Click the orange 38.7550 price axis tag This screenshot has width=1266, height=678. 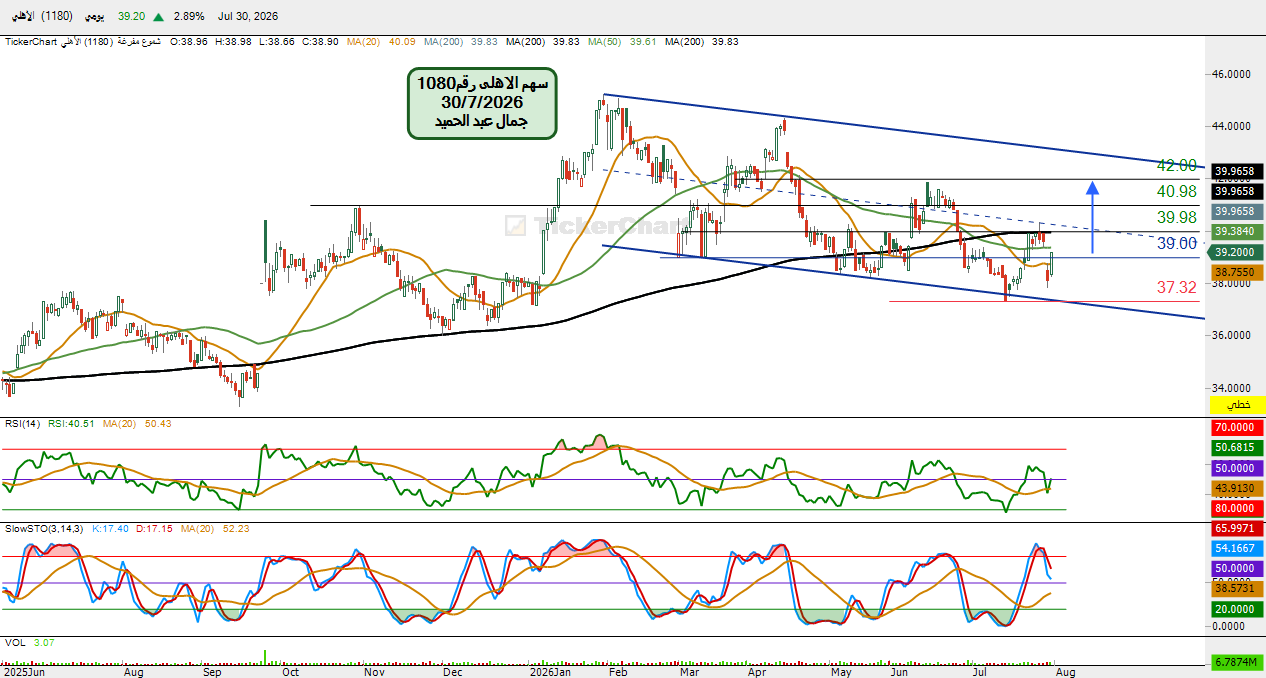point(1238,272)
